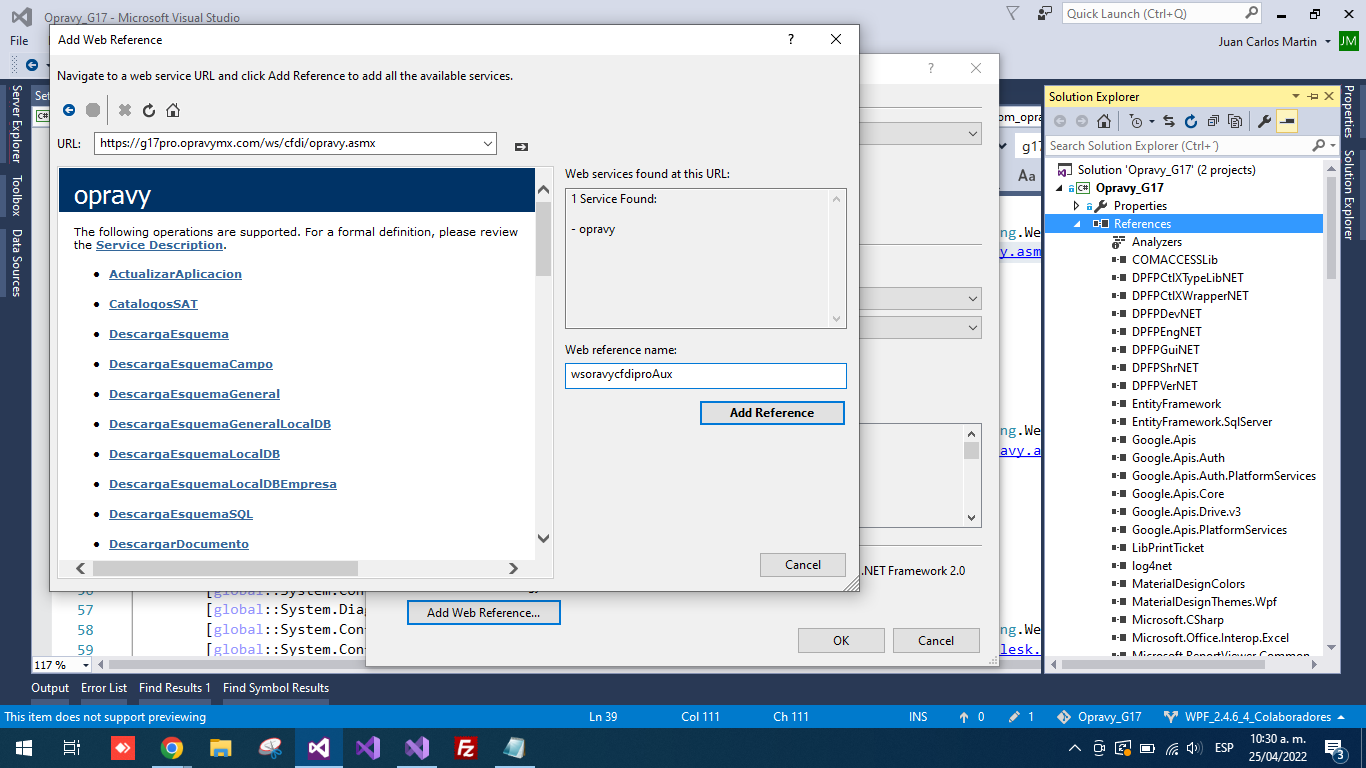This screenshot has height=768, width=1366.
Task: Click the Quick Launch search icon
Action: [x=1252, y=13]
